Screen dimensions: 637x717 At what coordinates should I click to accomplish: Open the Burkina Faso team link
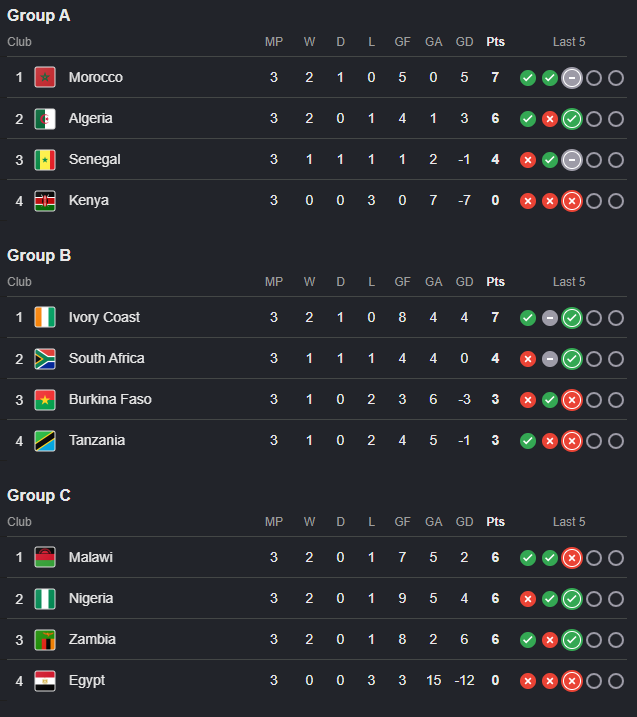pyautogui.click(x=110, y=399)
